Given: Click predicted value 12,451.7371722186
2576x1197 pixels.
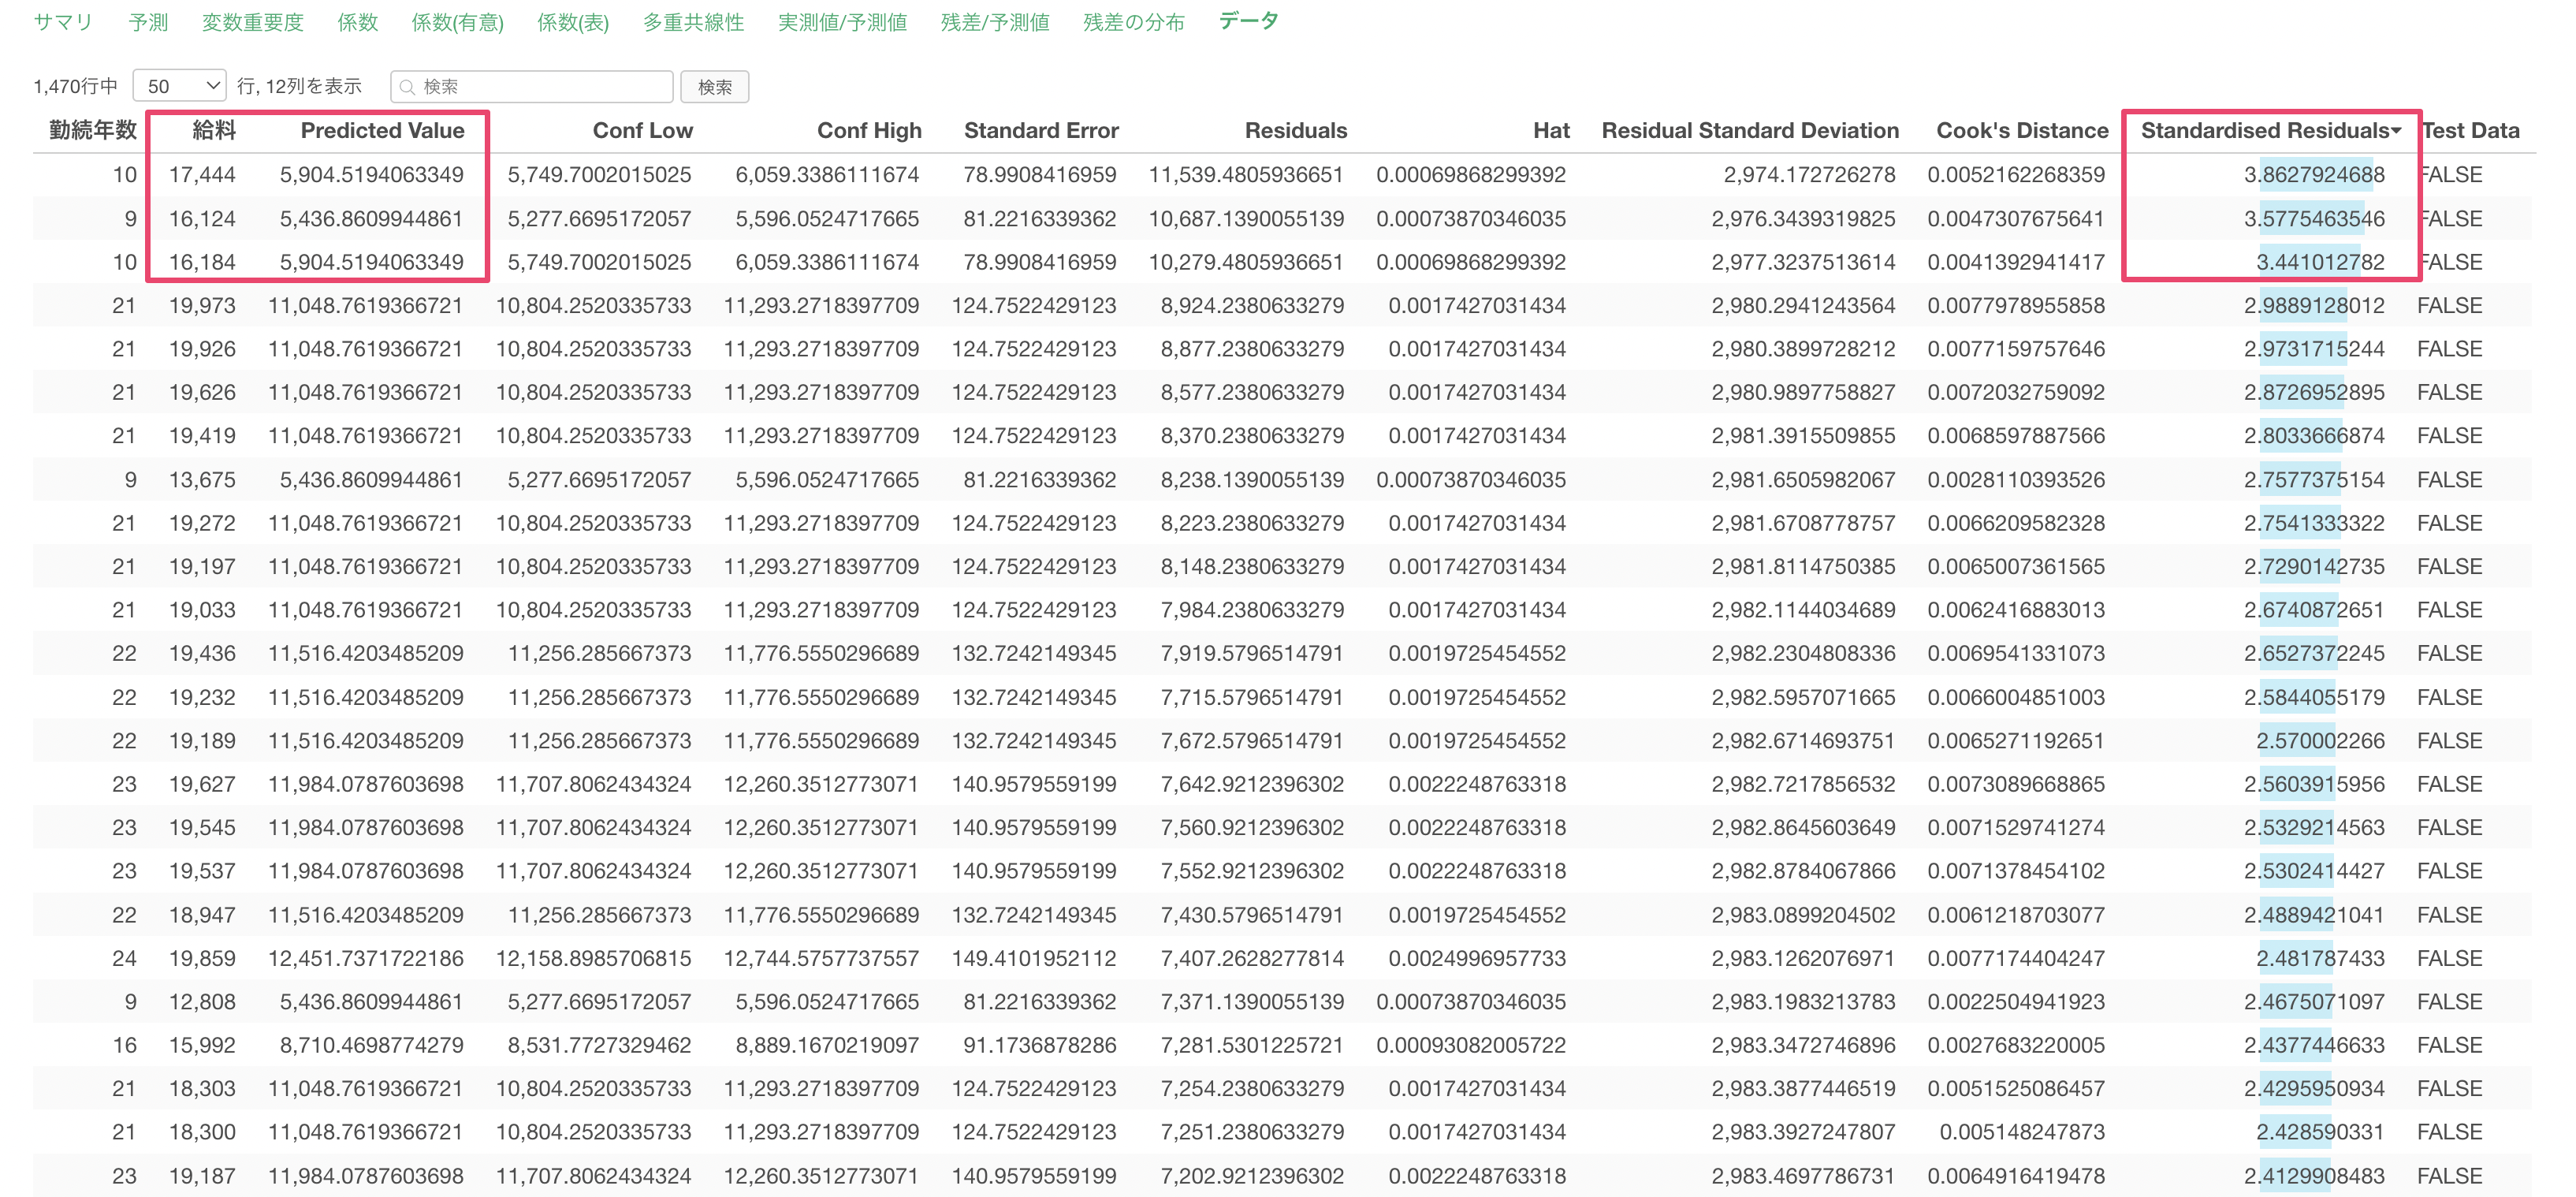Looking at the screenshot, I should pos(365,958).
